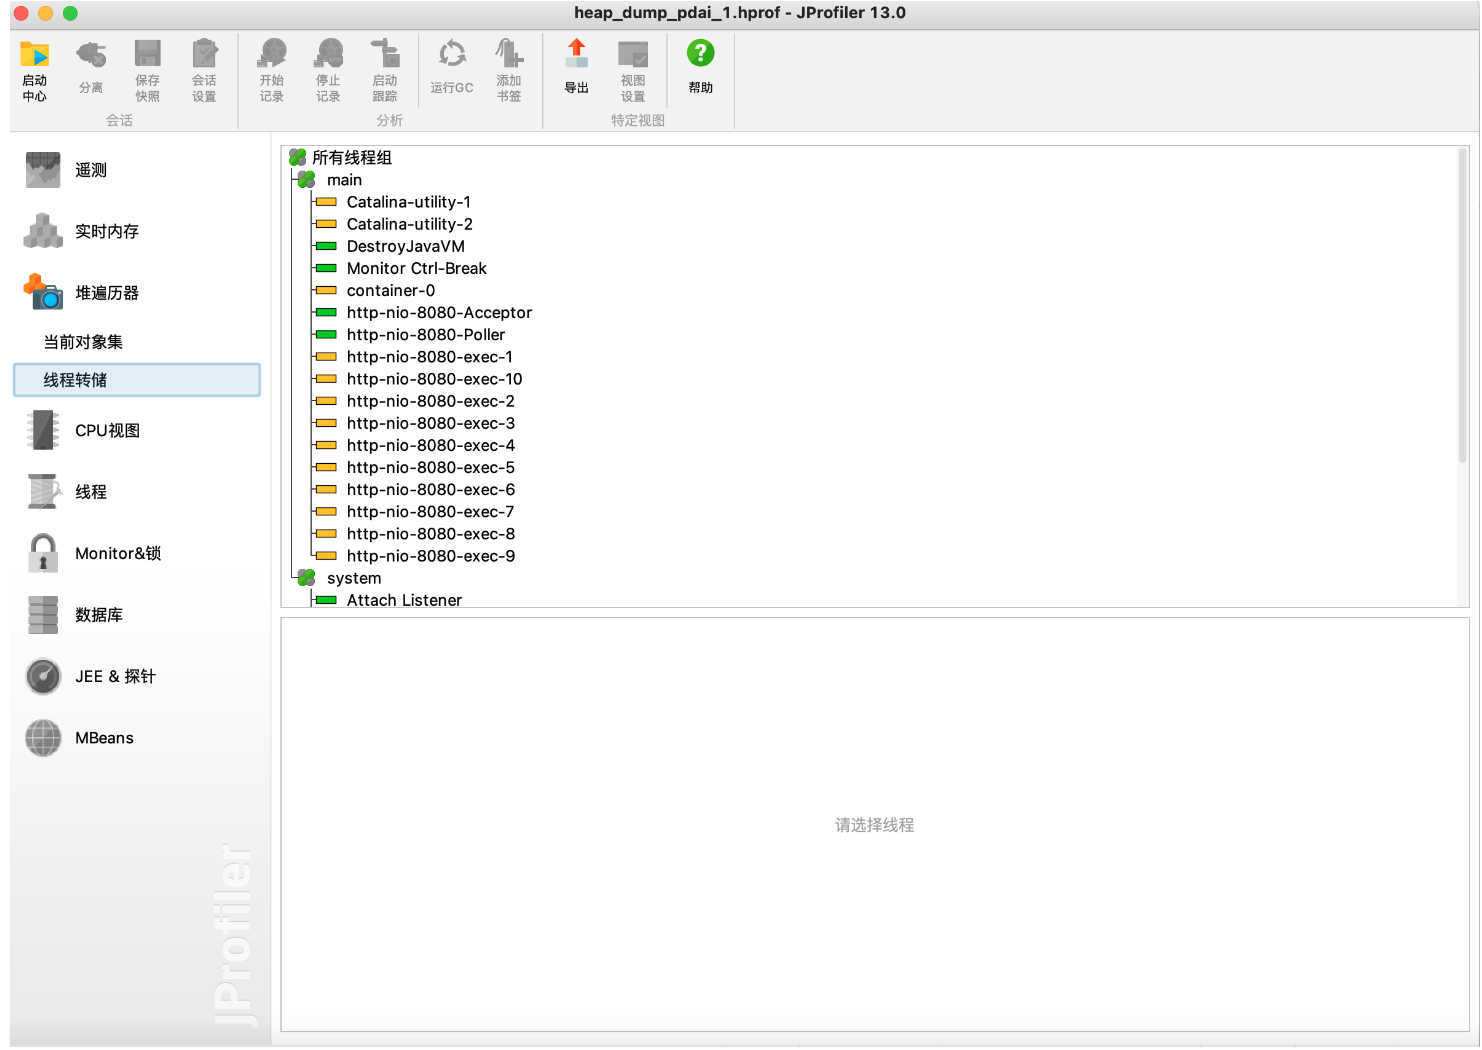Screen dimensions: 1482x1050
Task: Select thread http-nio-8080-exec-8
Action: pyautogui.click(x=430, y=534)
